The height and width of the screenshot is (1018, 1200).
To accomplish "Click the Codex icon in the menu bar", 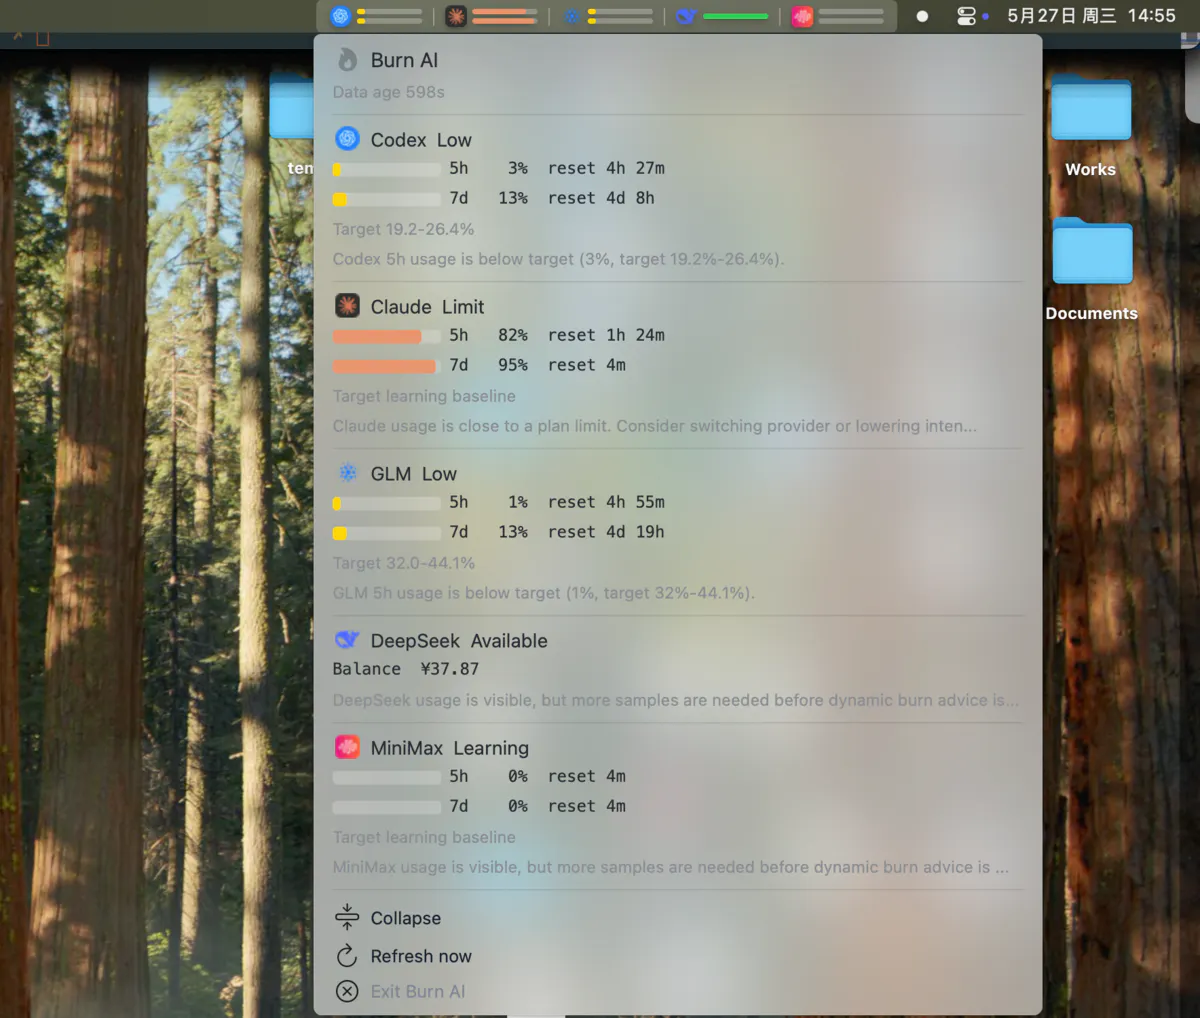I will [341, 16].
